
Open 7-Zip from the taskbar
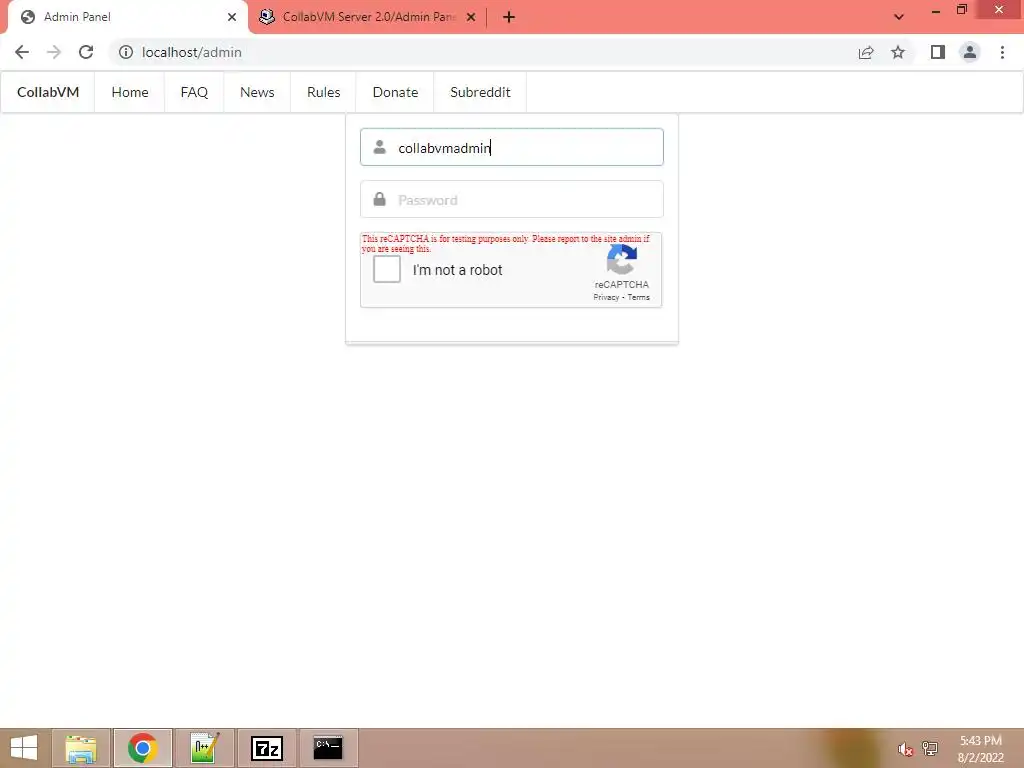click(267, 748)
